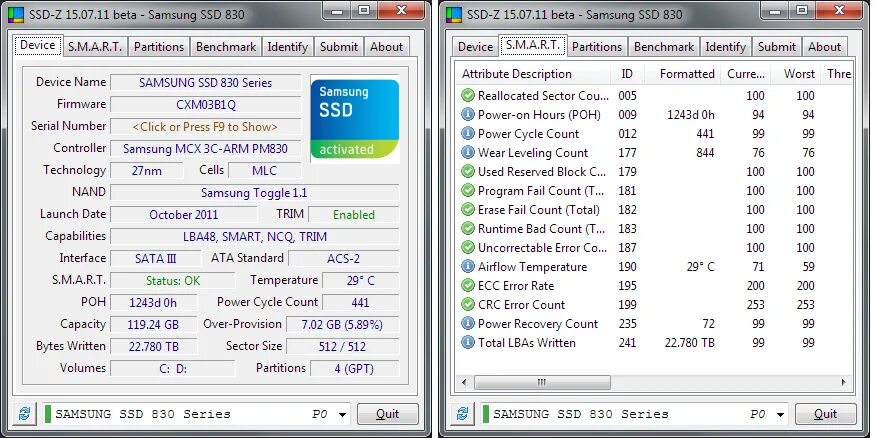874x438 pixels.
Task: Click the Current column header
Action: (x=746, y=74)
